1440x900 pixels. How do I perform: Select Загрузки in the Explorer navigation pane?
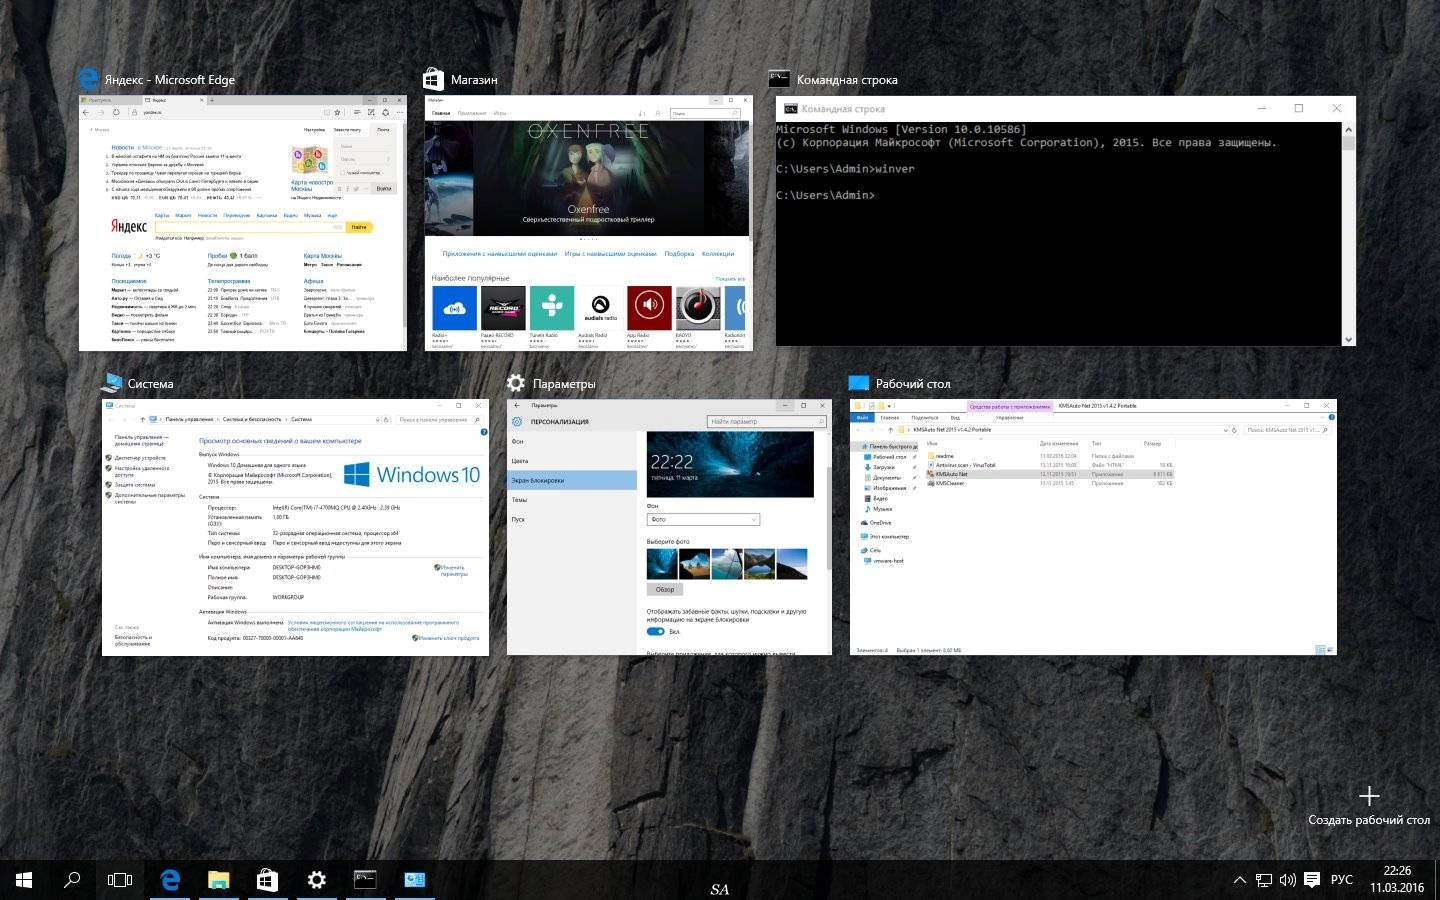point(884,467)
